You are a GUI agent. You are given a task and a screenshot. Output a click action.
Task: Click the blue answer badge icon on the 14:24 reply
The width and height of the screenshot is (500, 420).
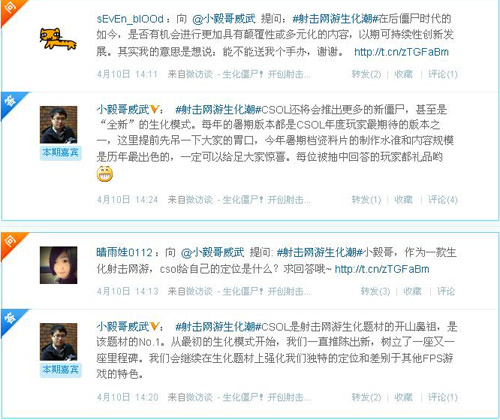click(10, 101)
